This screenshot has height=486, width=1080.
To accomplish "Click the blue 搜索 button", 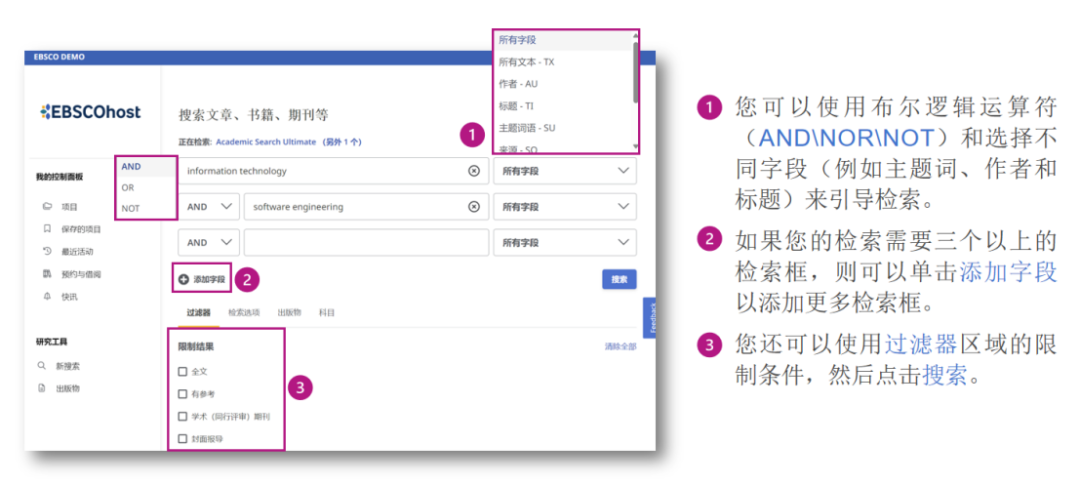I will (x=619, y=279).
